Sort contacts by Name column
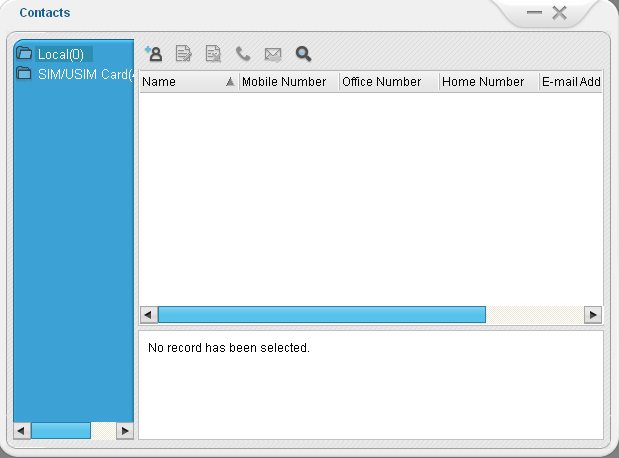619x458 pixels. point(189,82)
